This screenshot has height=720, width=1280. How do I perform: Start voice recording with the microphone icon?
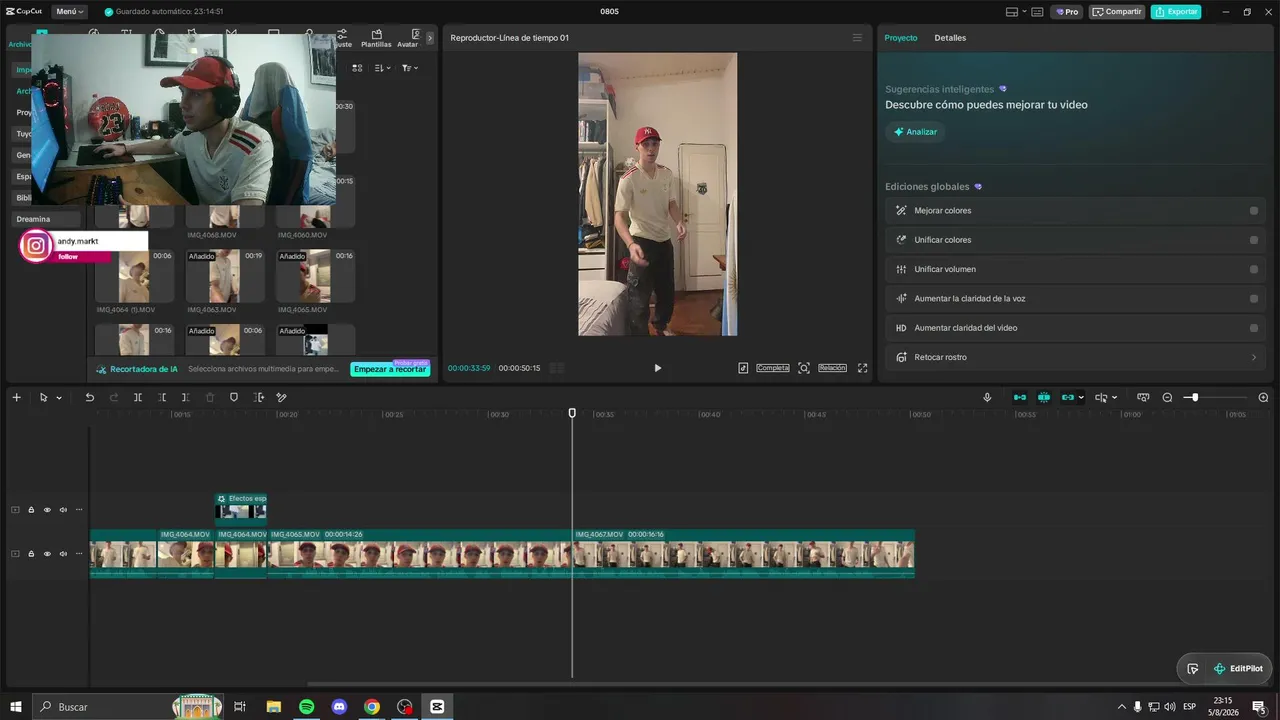tap(987, 397)
